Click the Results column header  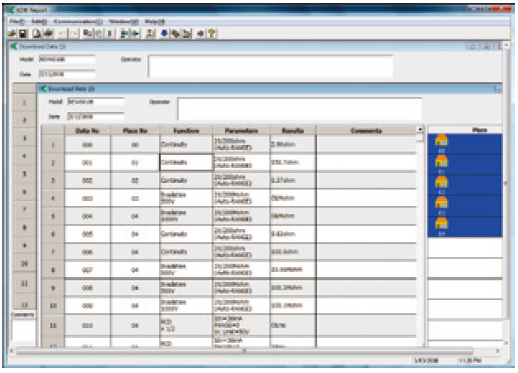coord(293,131)
